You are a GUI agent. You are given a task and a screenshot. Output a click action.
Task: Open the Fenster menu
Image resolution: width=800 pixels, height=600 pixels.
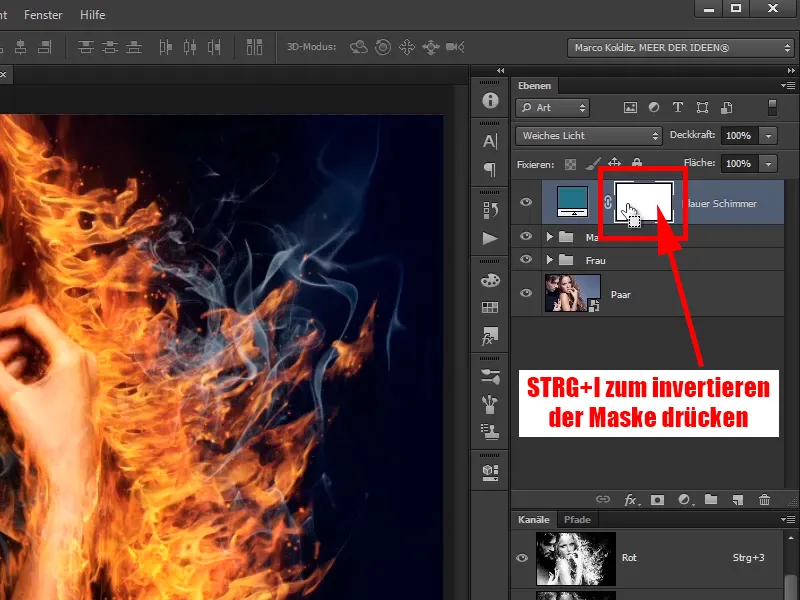tap(43, 15)
